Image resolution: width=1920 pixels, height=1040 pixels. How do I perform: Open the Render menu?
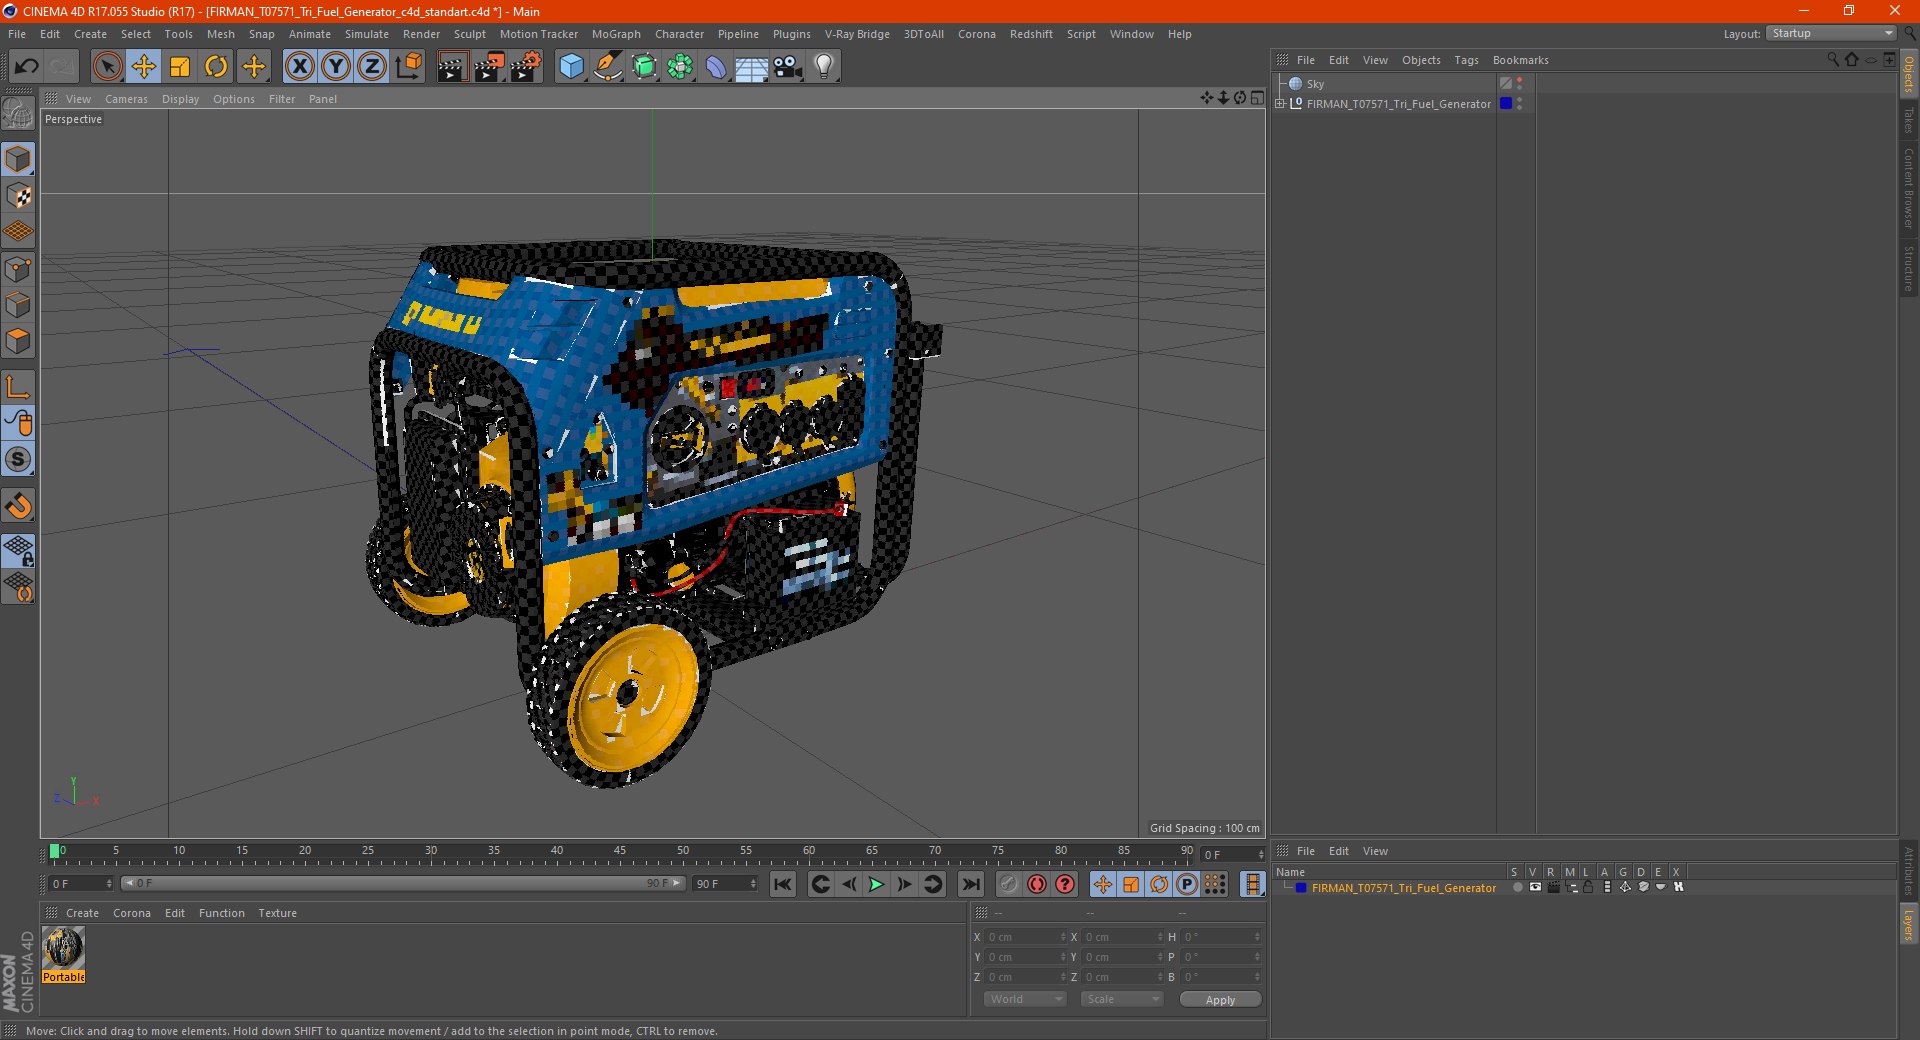pos(421,34)
